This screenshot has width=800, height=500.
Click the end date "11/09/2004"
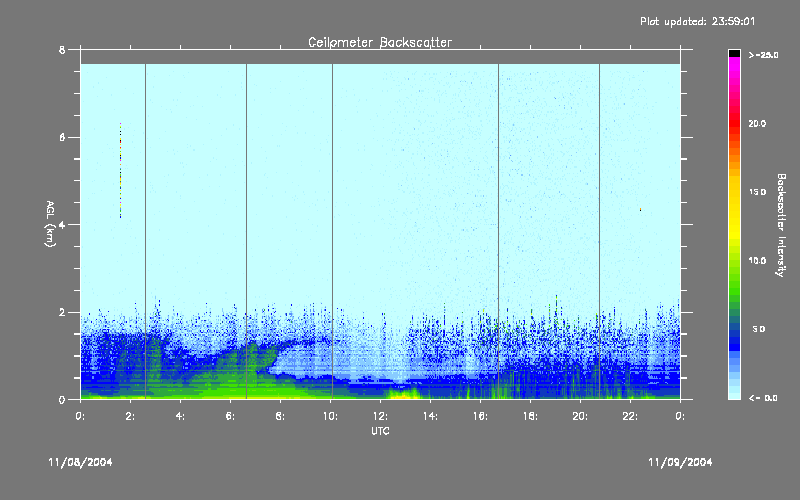coord(680,462)
